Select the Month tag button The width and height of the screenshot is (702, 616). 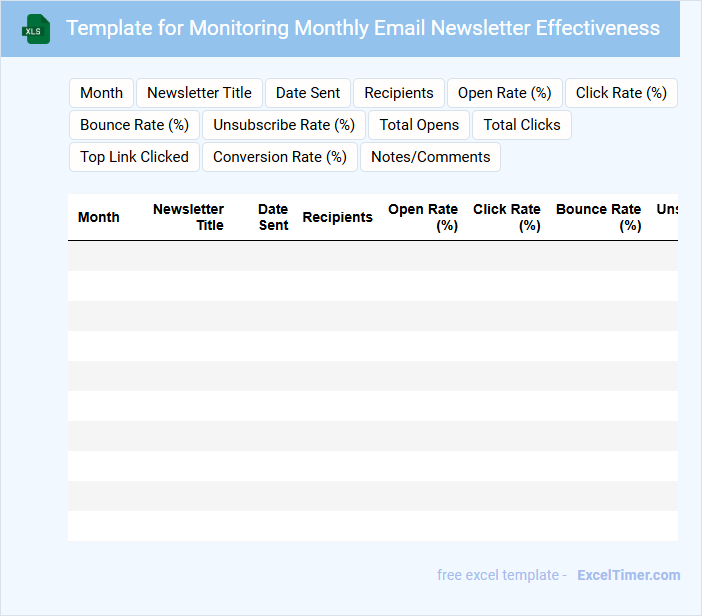(101, 93)
